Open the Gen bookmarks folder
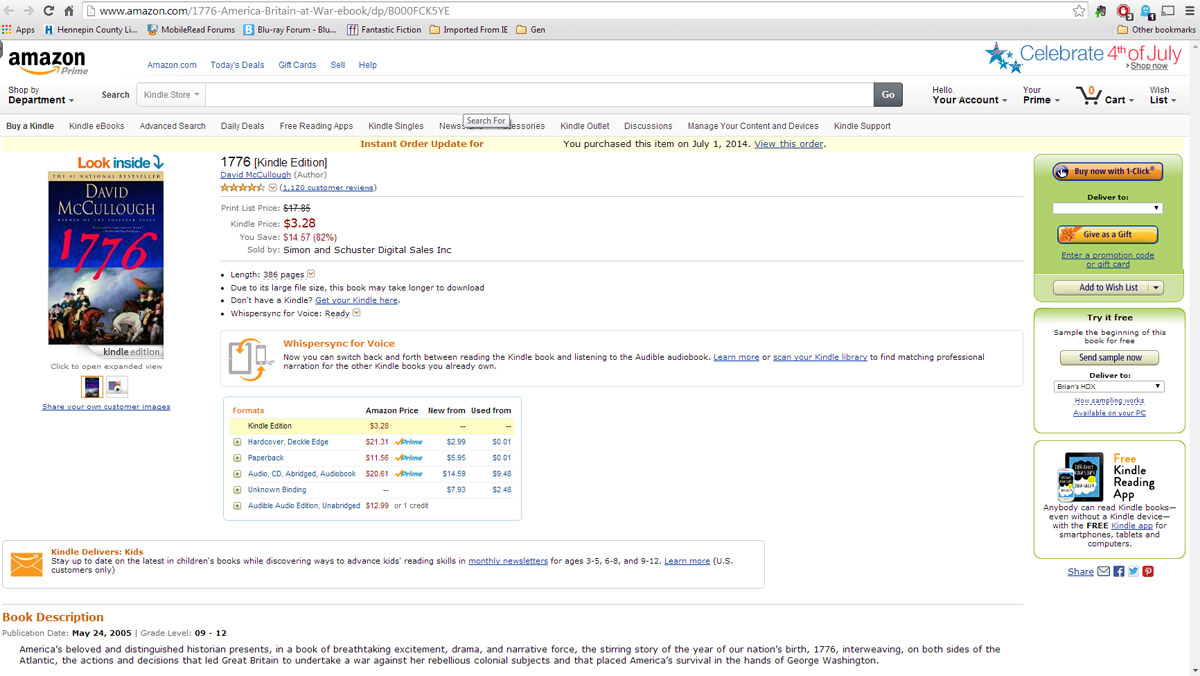This screenshot has width=1200, height=676. coord(531,30)
